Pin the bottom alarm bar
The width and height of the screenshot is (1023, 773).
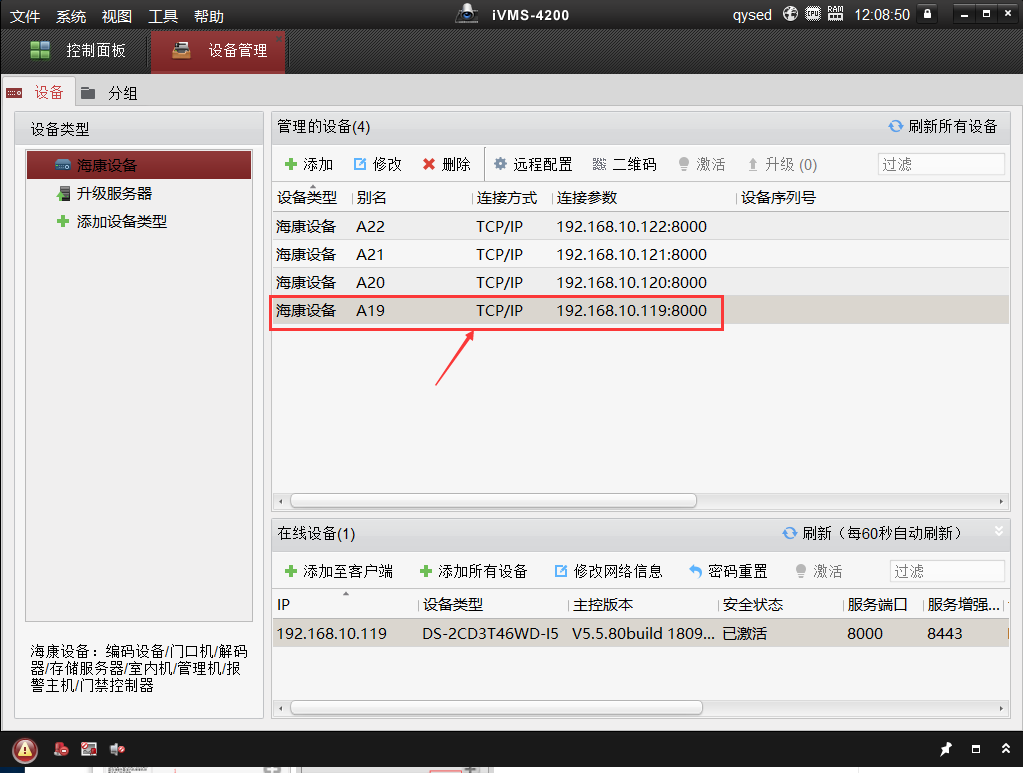point(946,749)
